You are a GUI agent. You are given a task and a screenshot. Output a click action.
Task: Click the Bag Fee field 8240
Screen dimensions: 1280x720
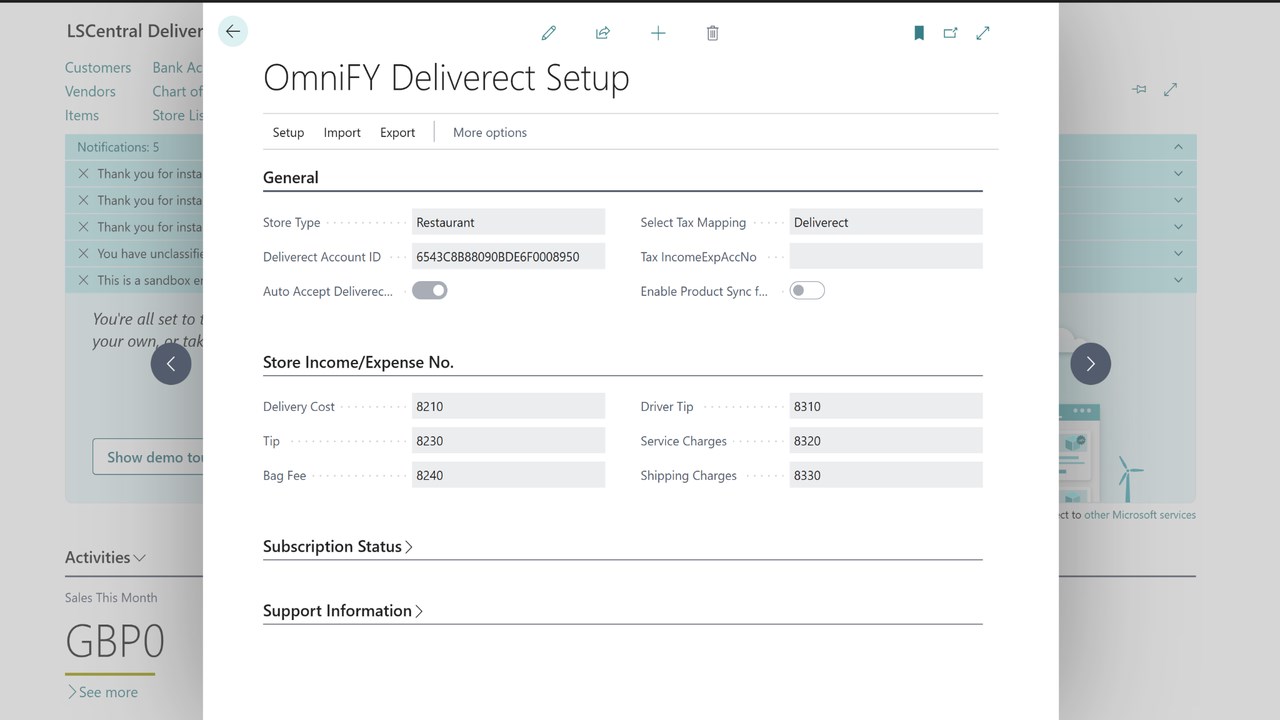click(508, 475)
